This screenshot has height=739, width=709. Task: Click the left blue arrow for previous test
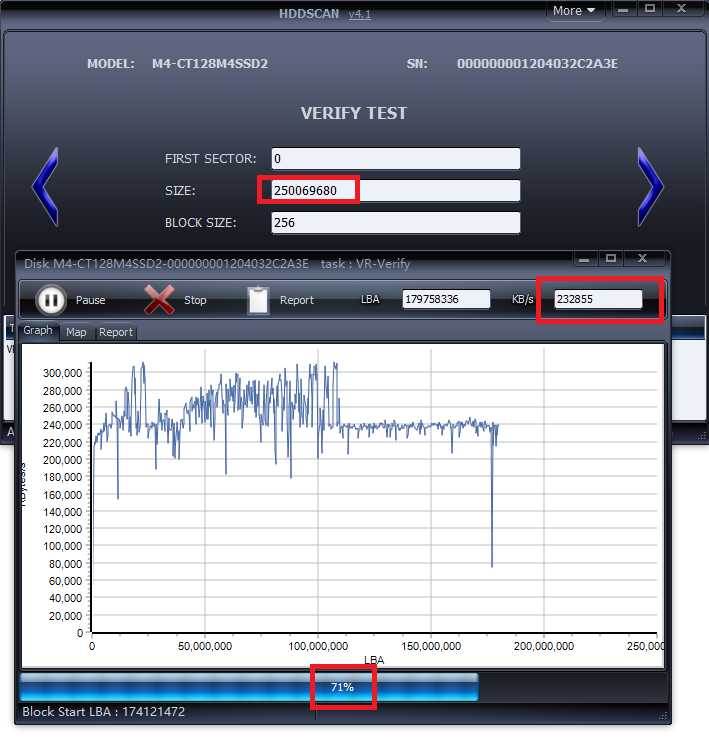45,186
